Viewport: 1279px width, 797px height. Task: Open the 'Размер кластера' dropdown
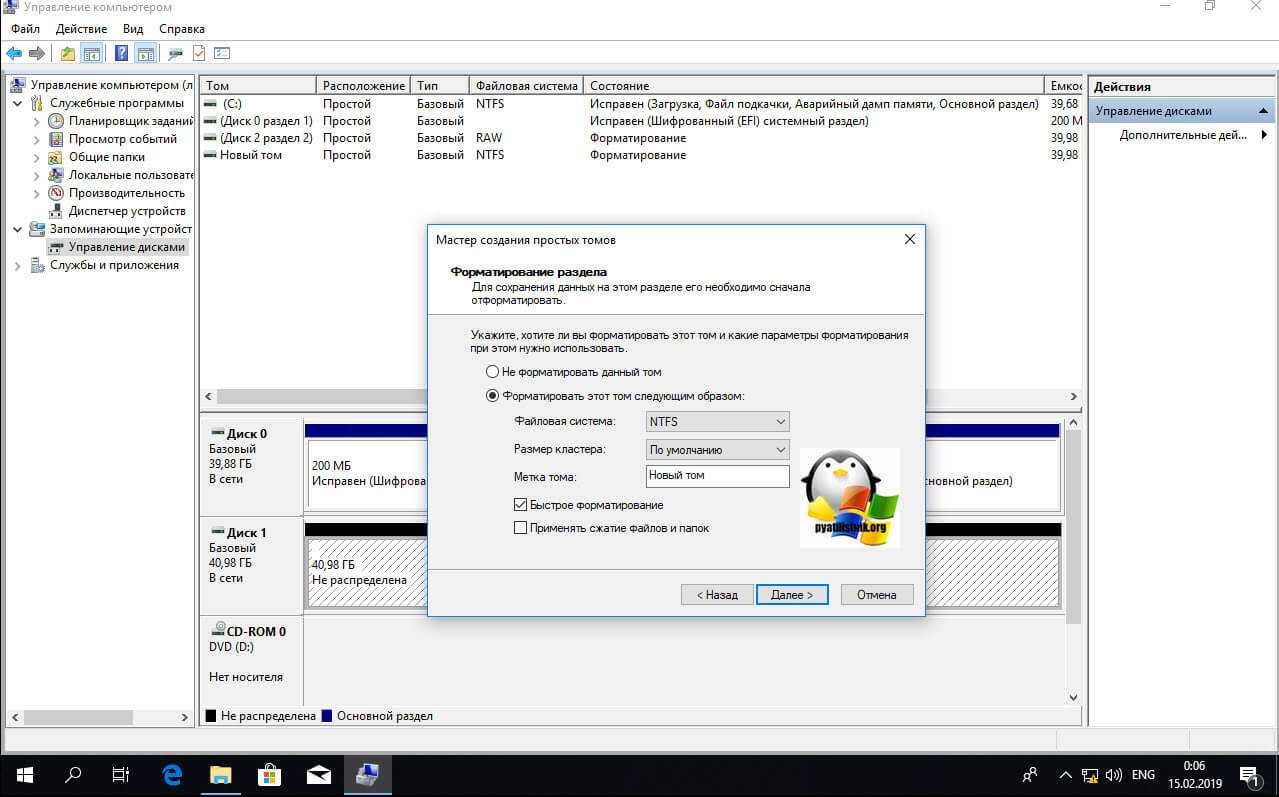click(x=717, y=450)
